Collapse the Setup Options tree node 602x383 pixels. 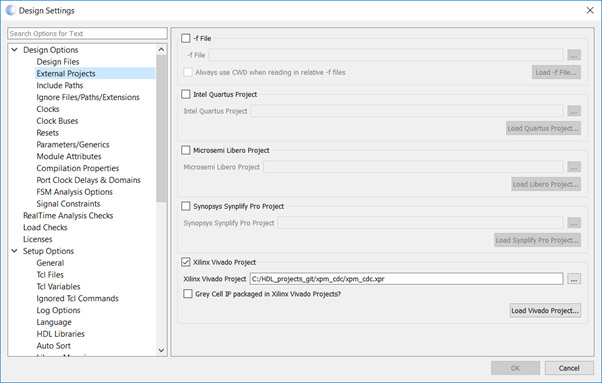[15, 251]
